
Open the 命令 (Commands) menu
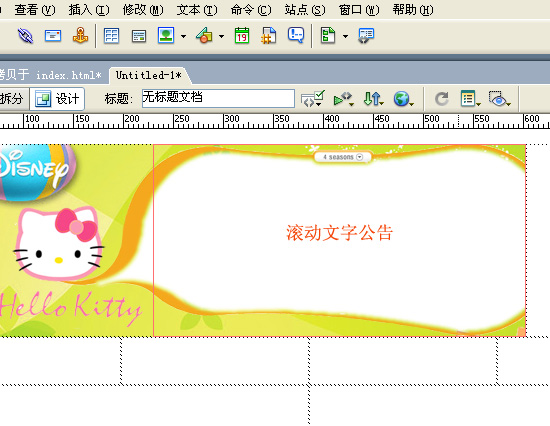click(x=251, y=10)
